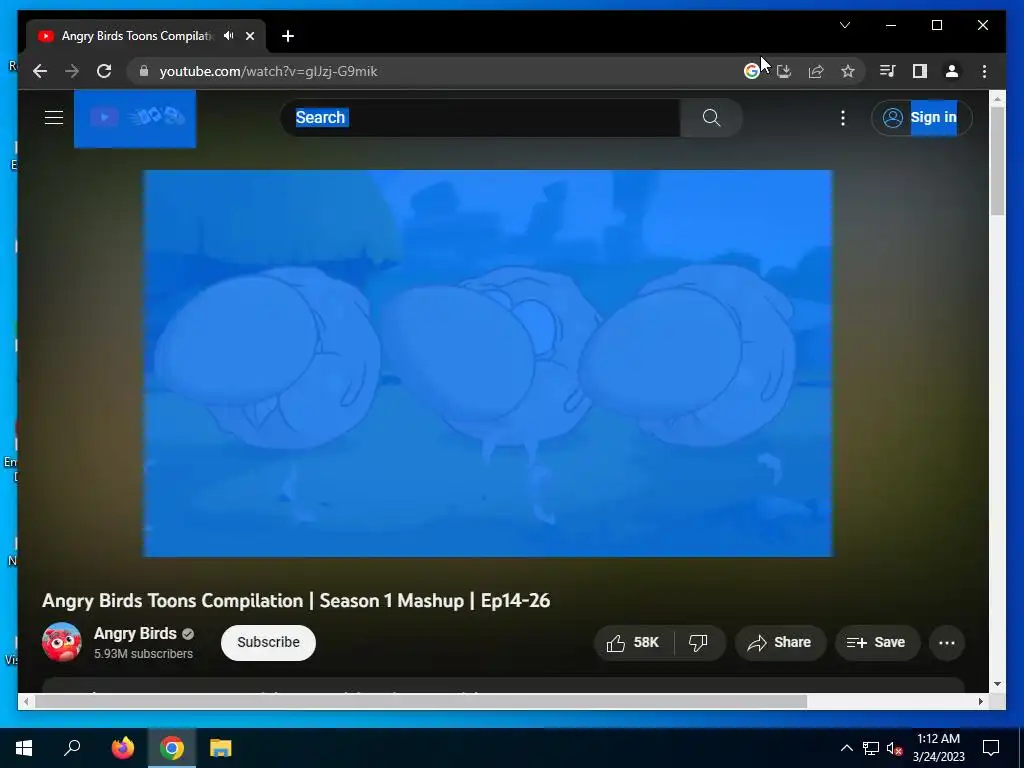Subscribe to the Angry Birds channel
1024x768 pixels.
(x=268, y=643)
